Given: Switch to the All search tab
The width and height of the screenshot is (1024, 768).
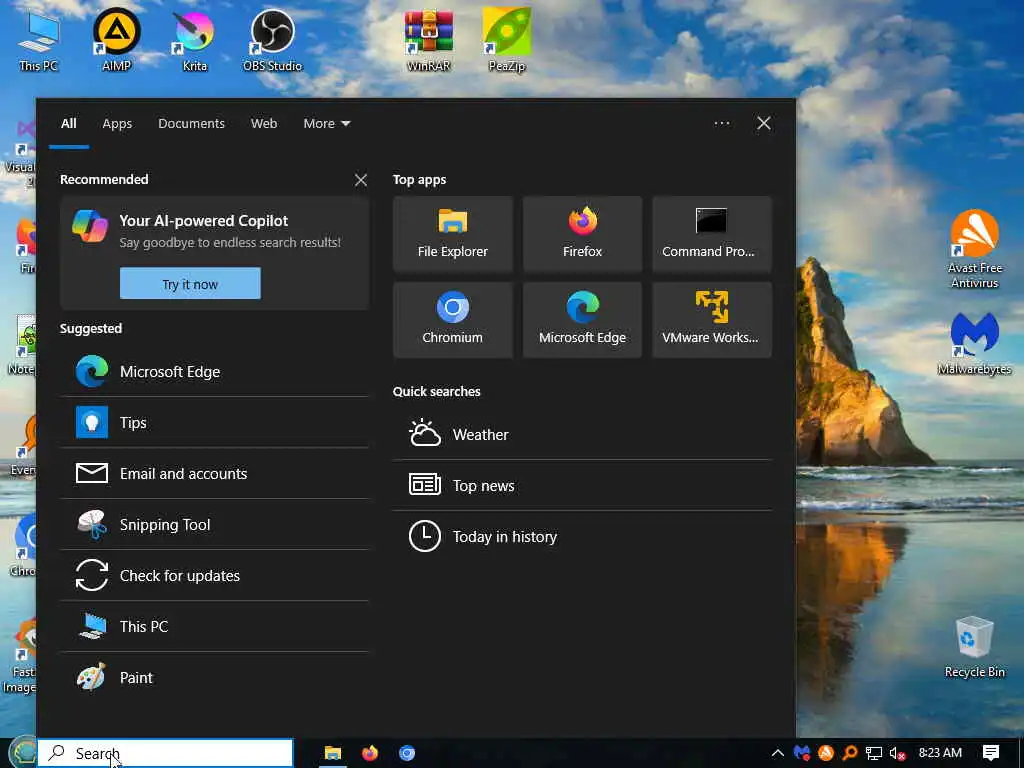Looking at the screenshot, I should coord(69,123).
